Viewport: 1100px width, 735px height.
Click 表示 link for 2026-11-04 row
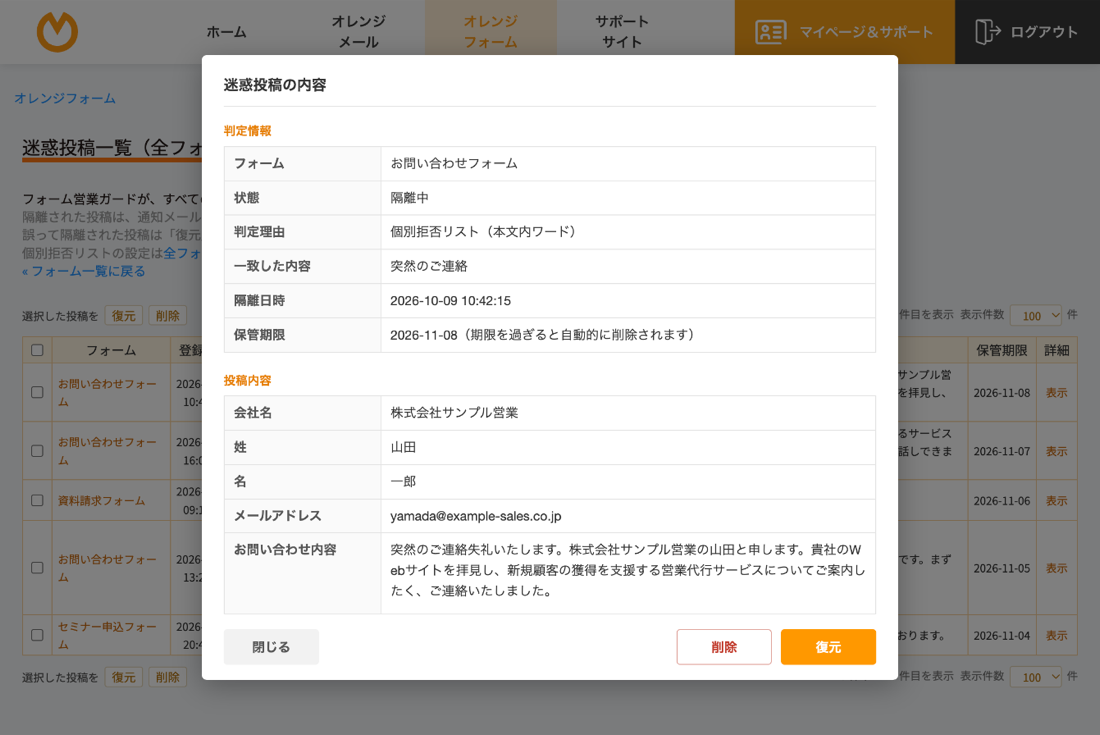(x=1057, y=635)
